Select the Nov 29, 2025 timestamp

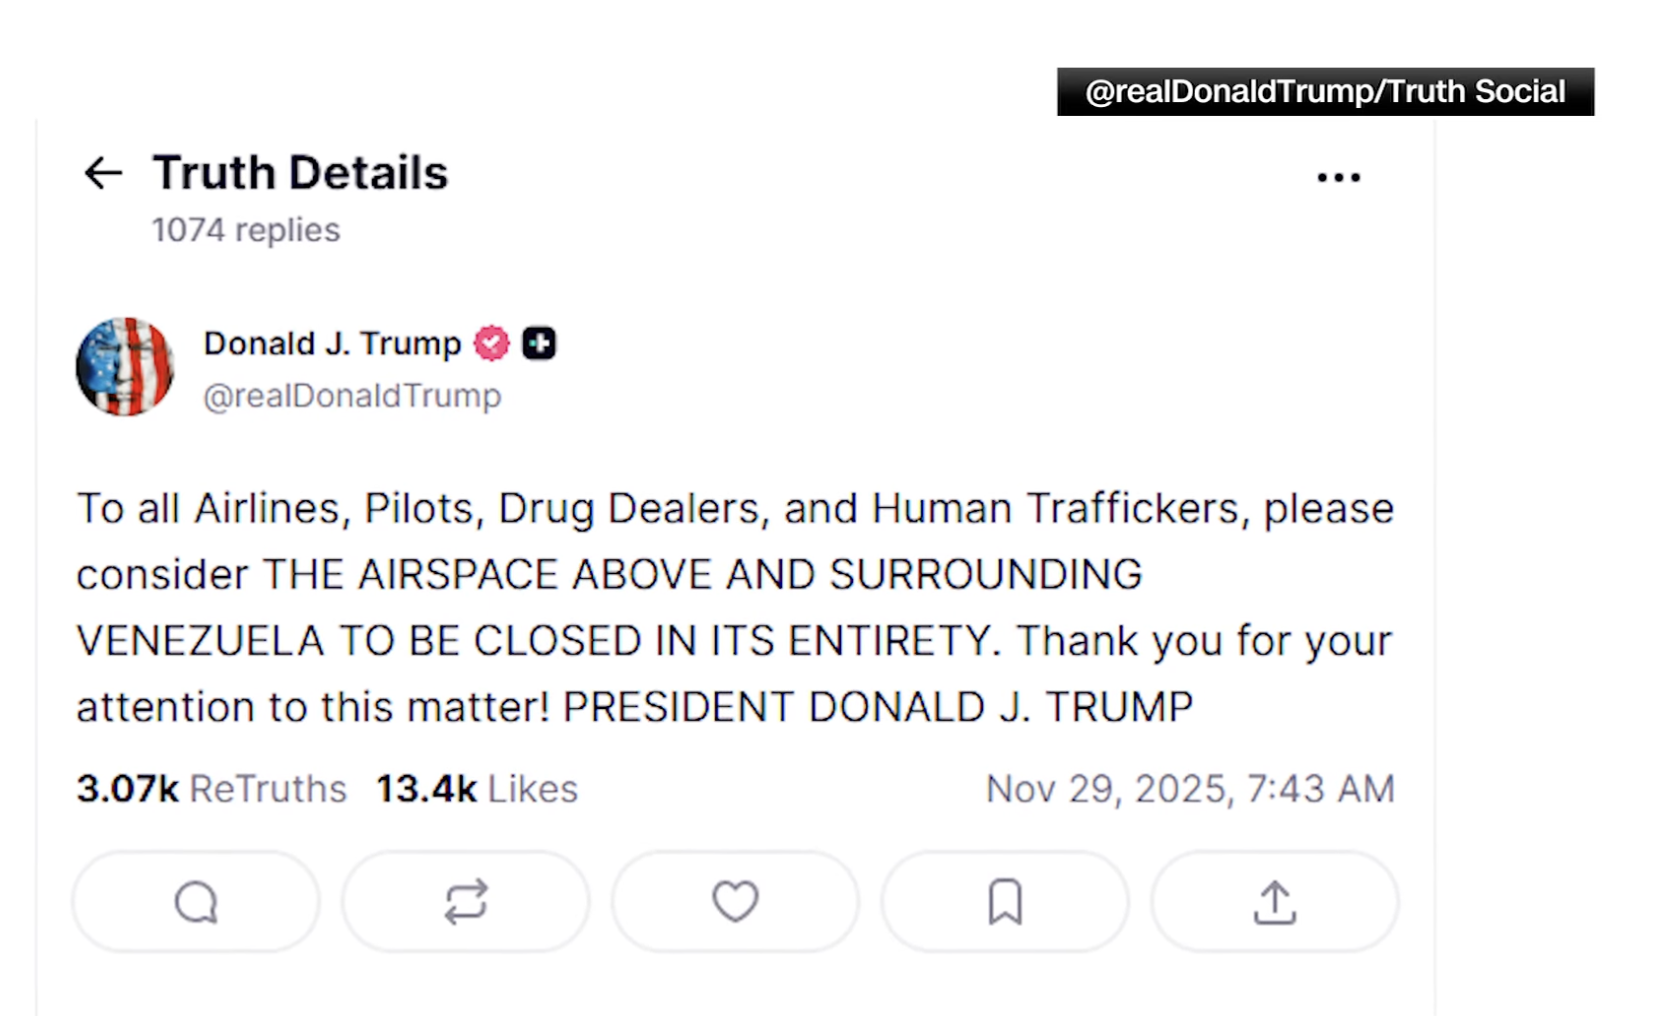pos(1190,788)
